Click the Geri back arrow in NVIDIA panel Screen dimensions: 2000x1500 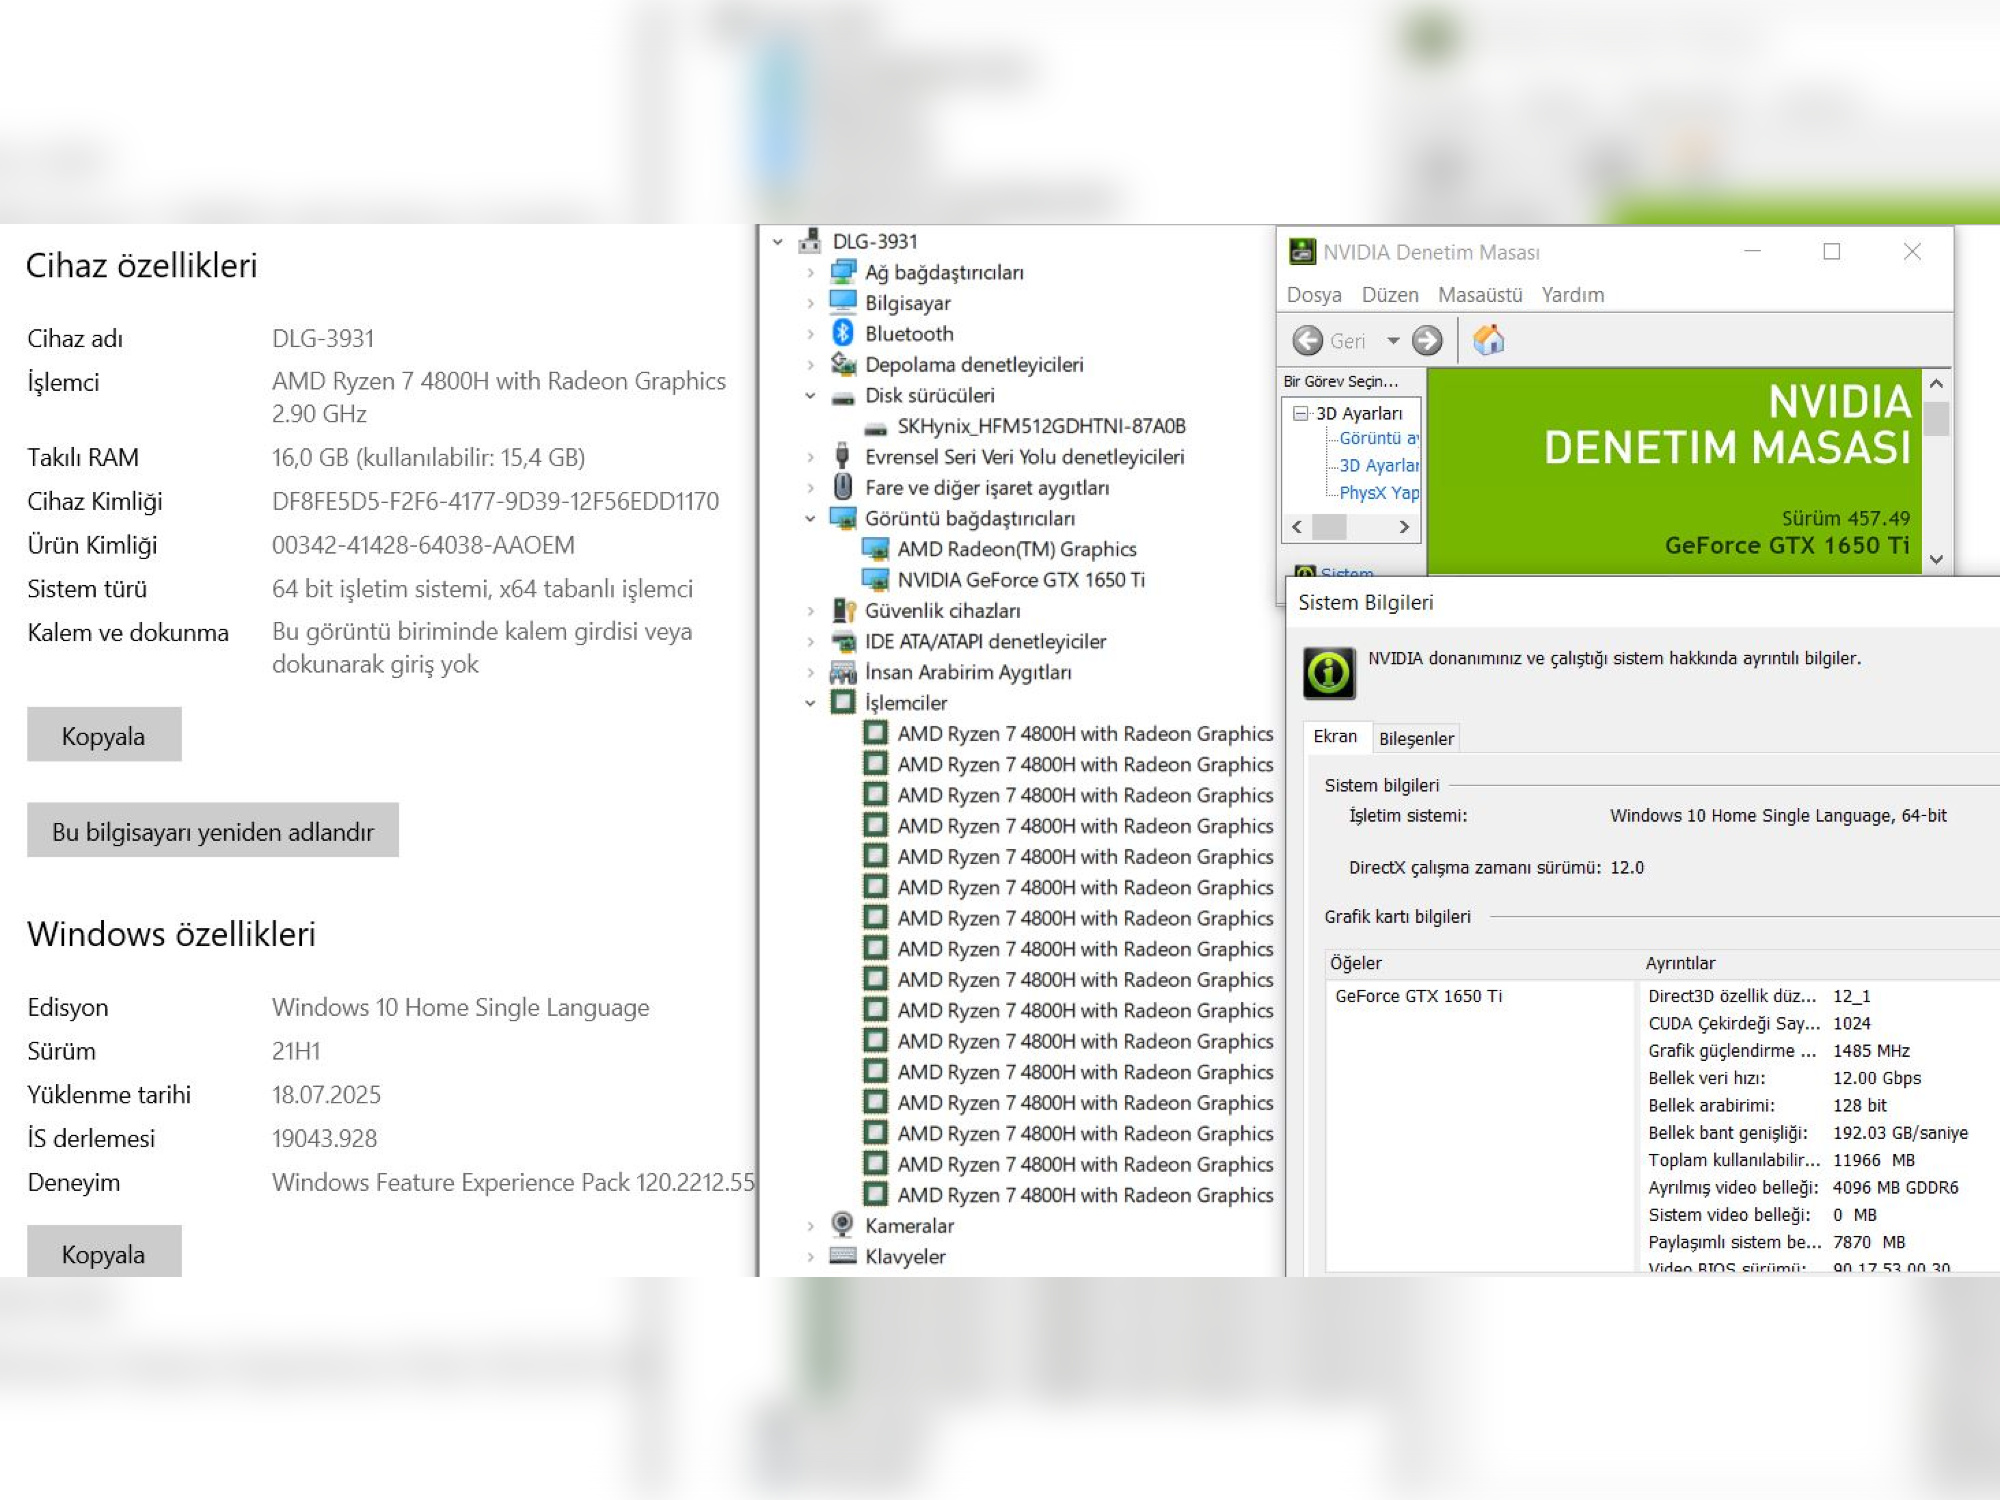1307,341
